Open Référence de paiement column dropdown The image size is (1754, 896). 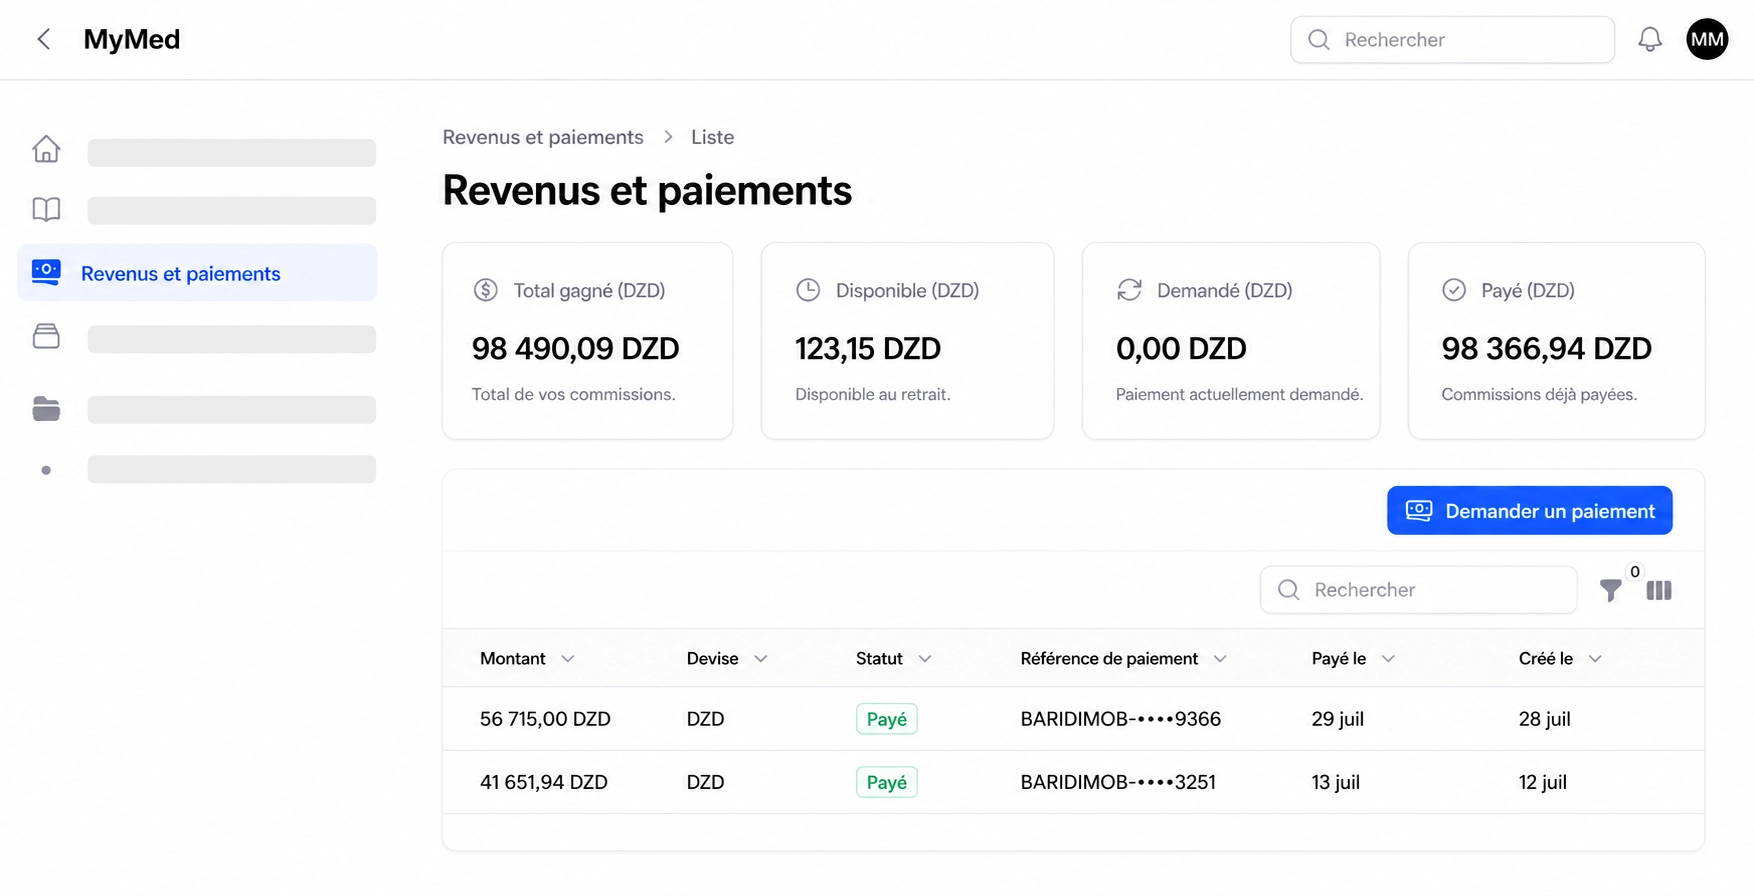point(1220,659)
